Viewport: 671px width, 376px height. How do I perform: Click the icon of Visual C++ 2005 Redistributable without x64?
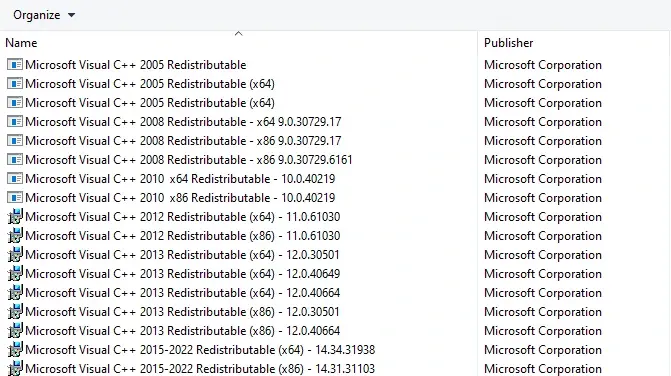(15, 65)
